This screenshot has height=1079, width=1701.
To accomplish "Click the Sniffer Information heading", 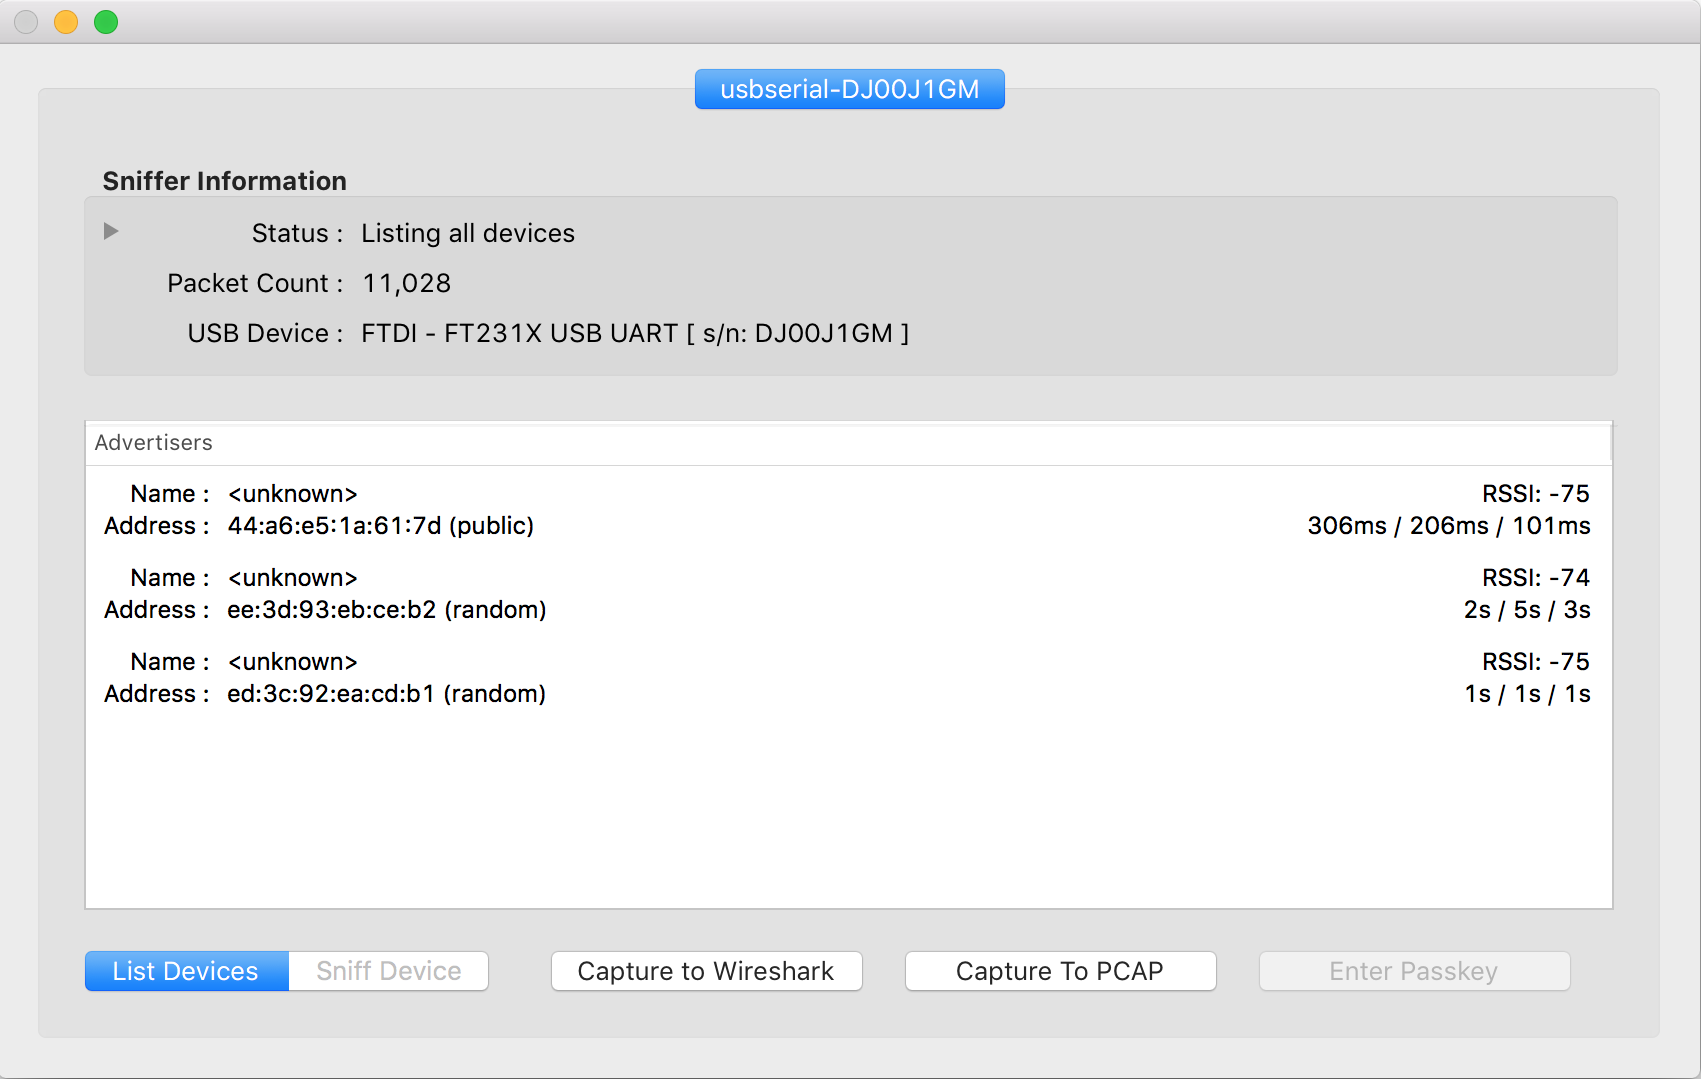I will (x=225, y=181).
